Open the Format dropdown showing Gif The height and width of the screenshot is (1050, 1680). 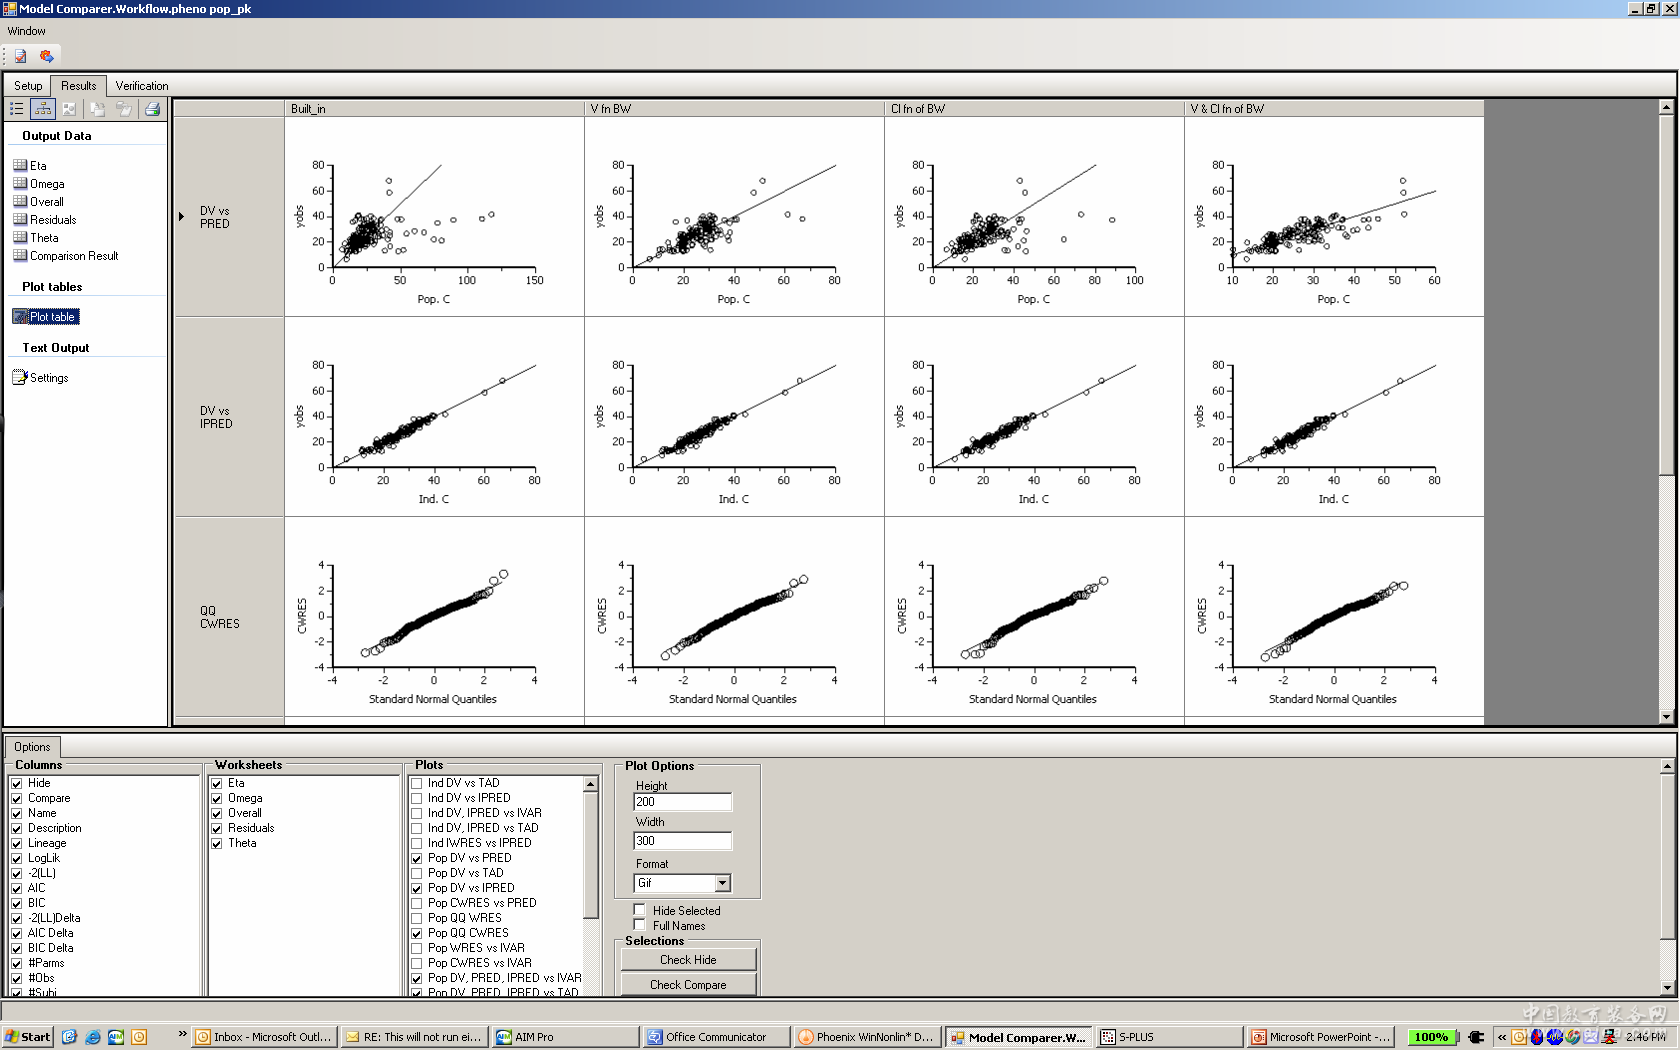722,883
